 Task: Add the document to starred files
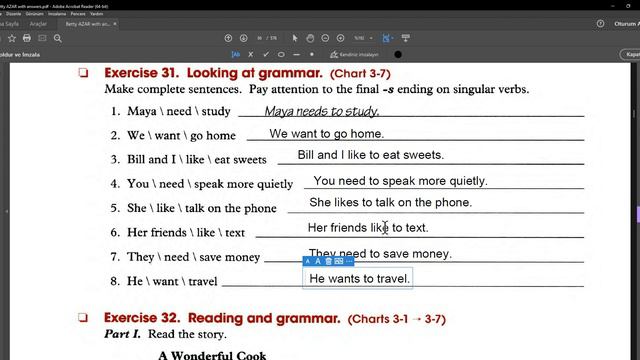click(x=12, y=38)
